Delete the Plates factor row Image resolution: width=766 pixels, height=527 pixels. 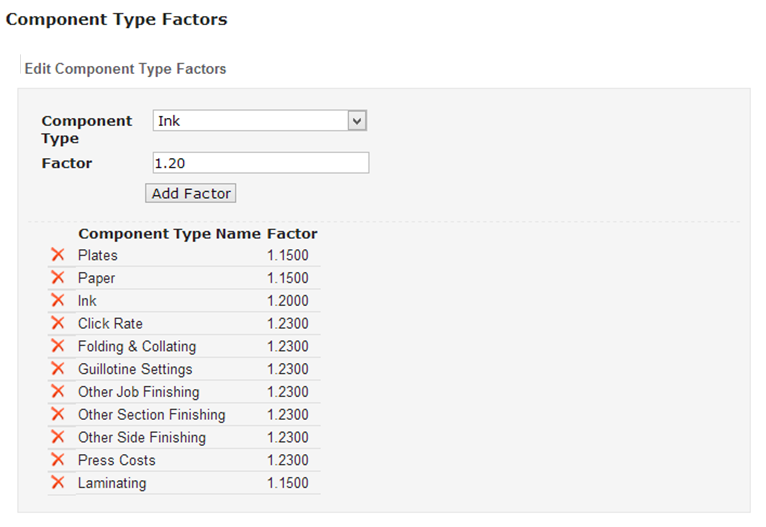57,255
